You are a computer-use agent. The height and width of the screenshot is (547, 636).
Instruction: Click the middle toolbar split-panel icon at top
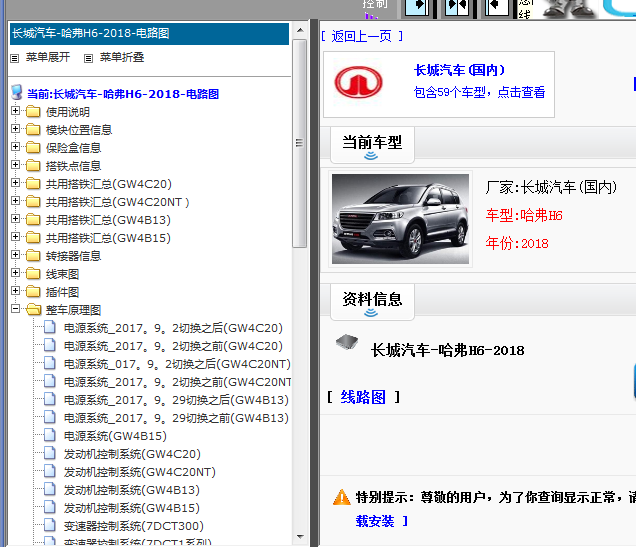pos(457,8)
